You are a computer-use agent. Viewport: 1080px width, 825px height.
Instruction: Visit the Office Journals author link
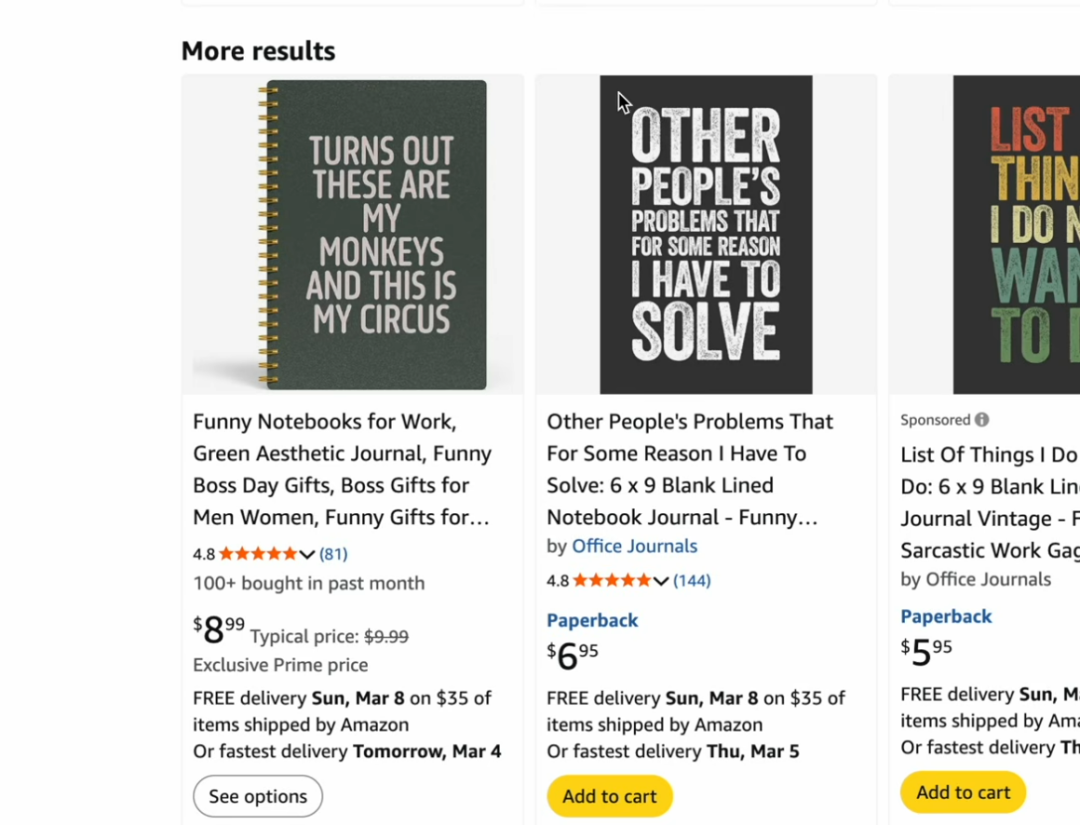coord(634,546)
